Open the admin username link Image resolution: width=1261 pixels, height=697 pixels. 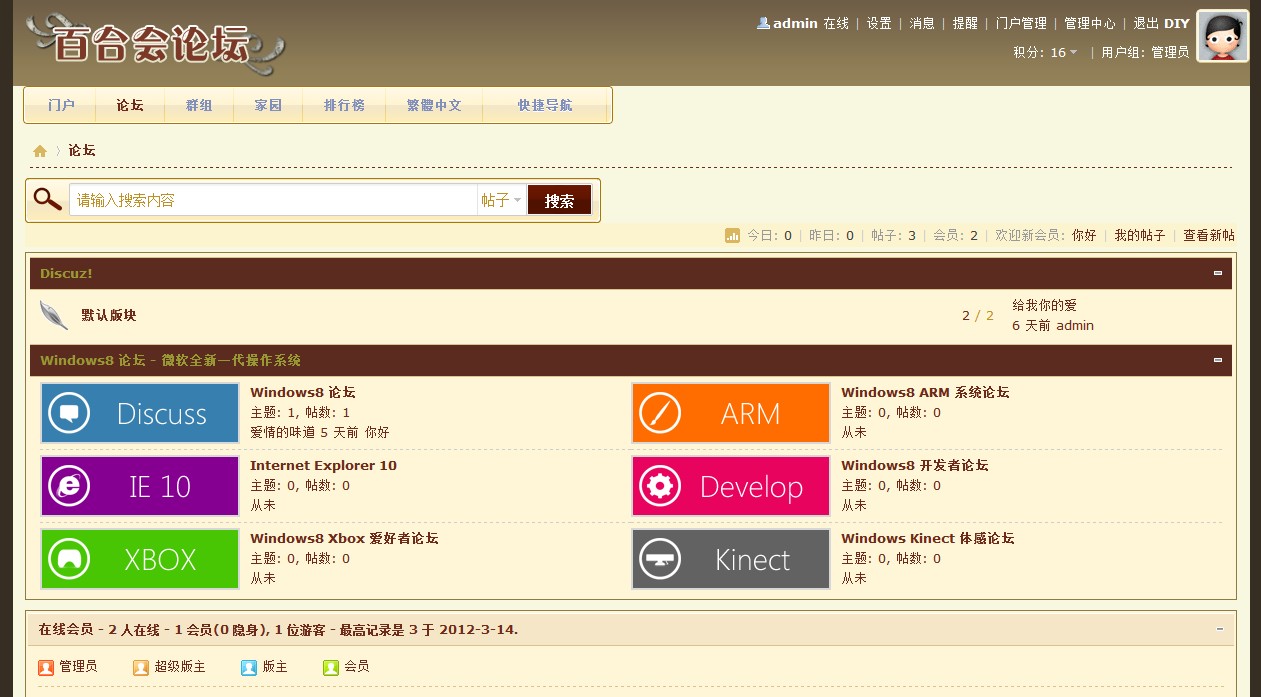click(x=796, y=23)
